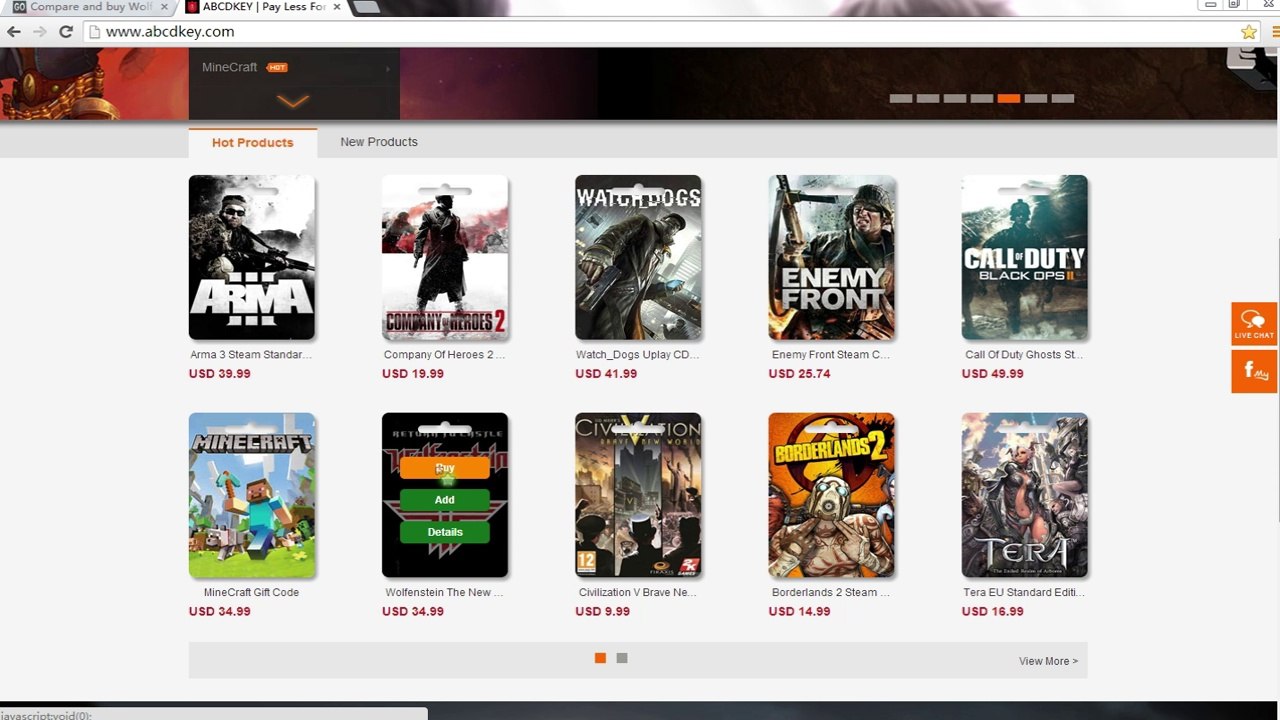Image resolution: width=1280 pixels, height=720 pixels.
Task: Open the Call of Duty Black Ops II cover
Action: coord(1025,258)
